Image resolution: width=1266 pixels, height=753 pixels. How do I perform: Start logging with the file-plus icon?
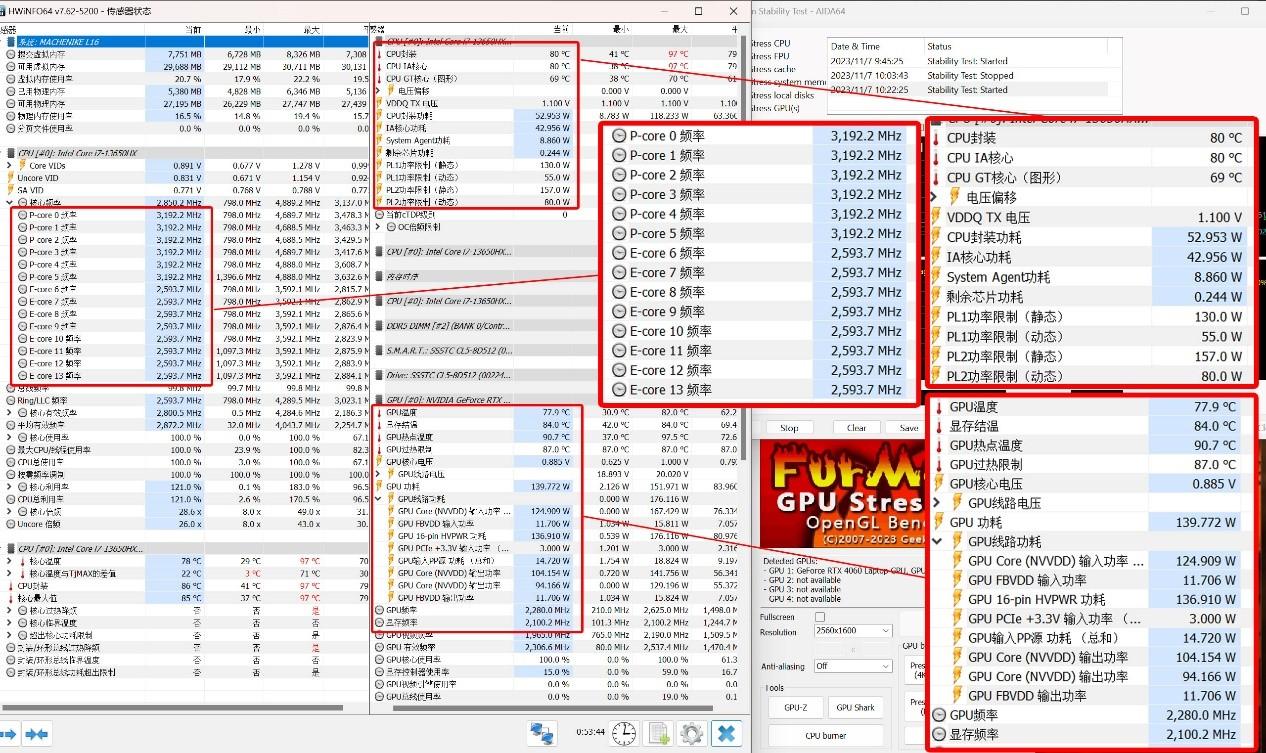coord(659,733)
